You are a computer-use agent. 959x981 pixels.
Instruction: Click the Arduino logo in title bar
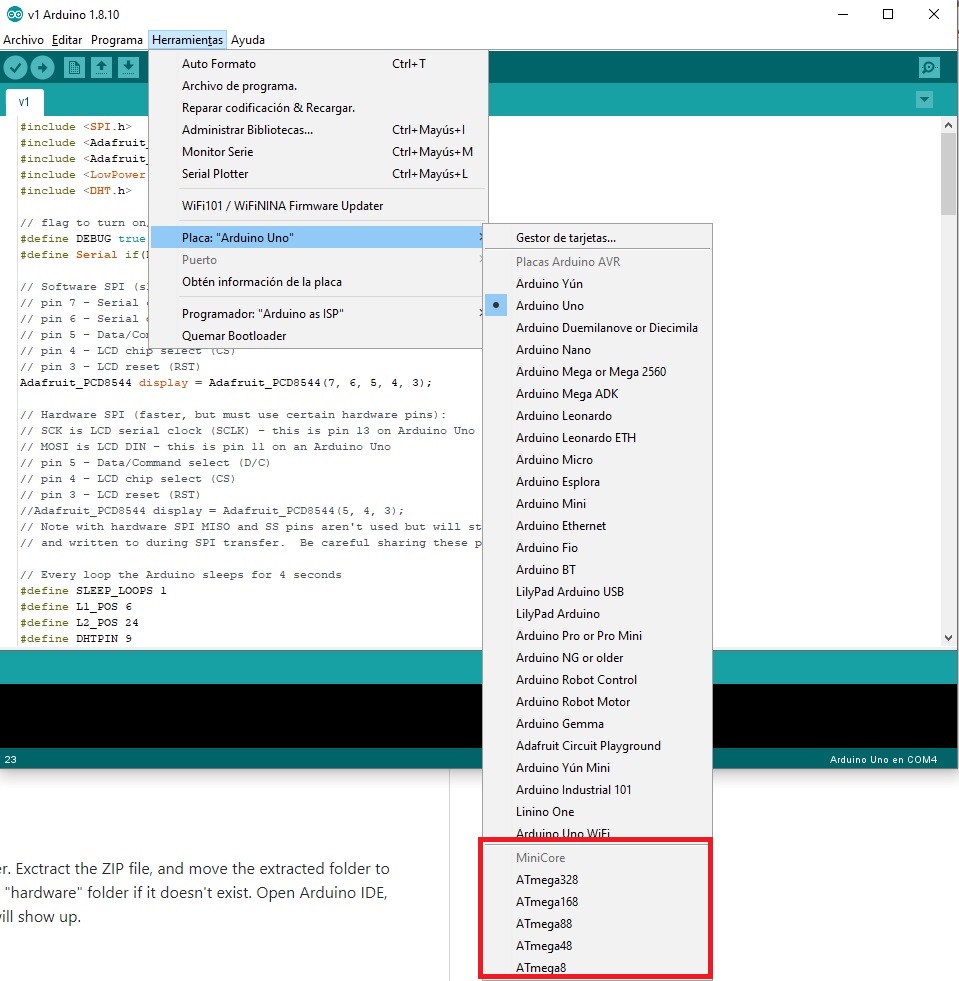pyautogui.click(x=14, y=14)
